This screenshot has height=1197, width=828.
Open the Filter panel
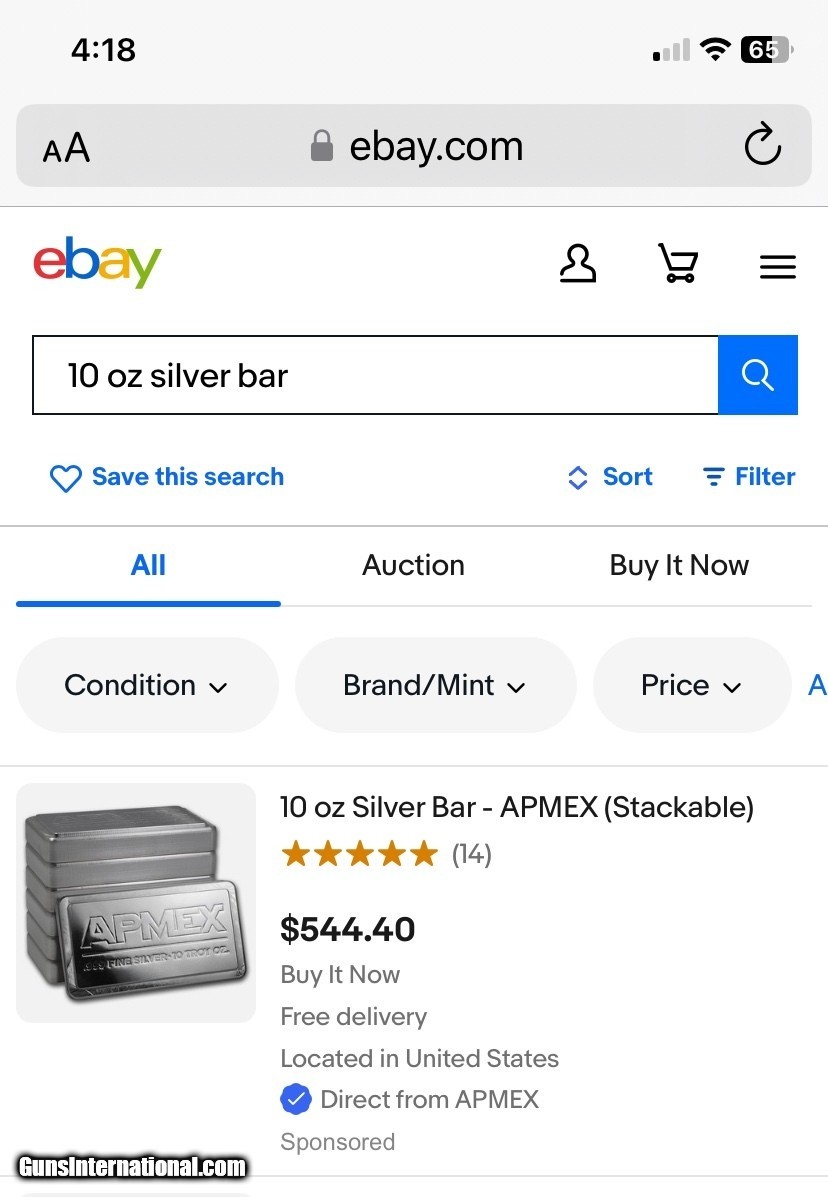click(x=749, y=477)
